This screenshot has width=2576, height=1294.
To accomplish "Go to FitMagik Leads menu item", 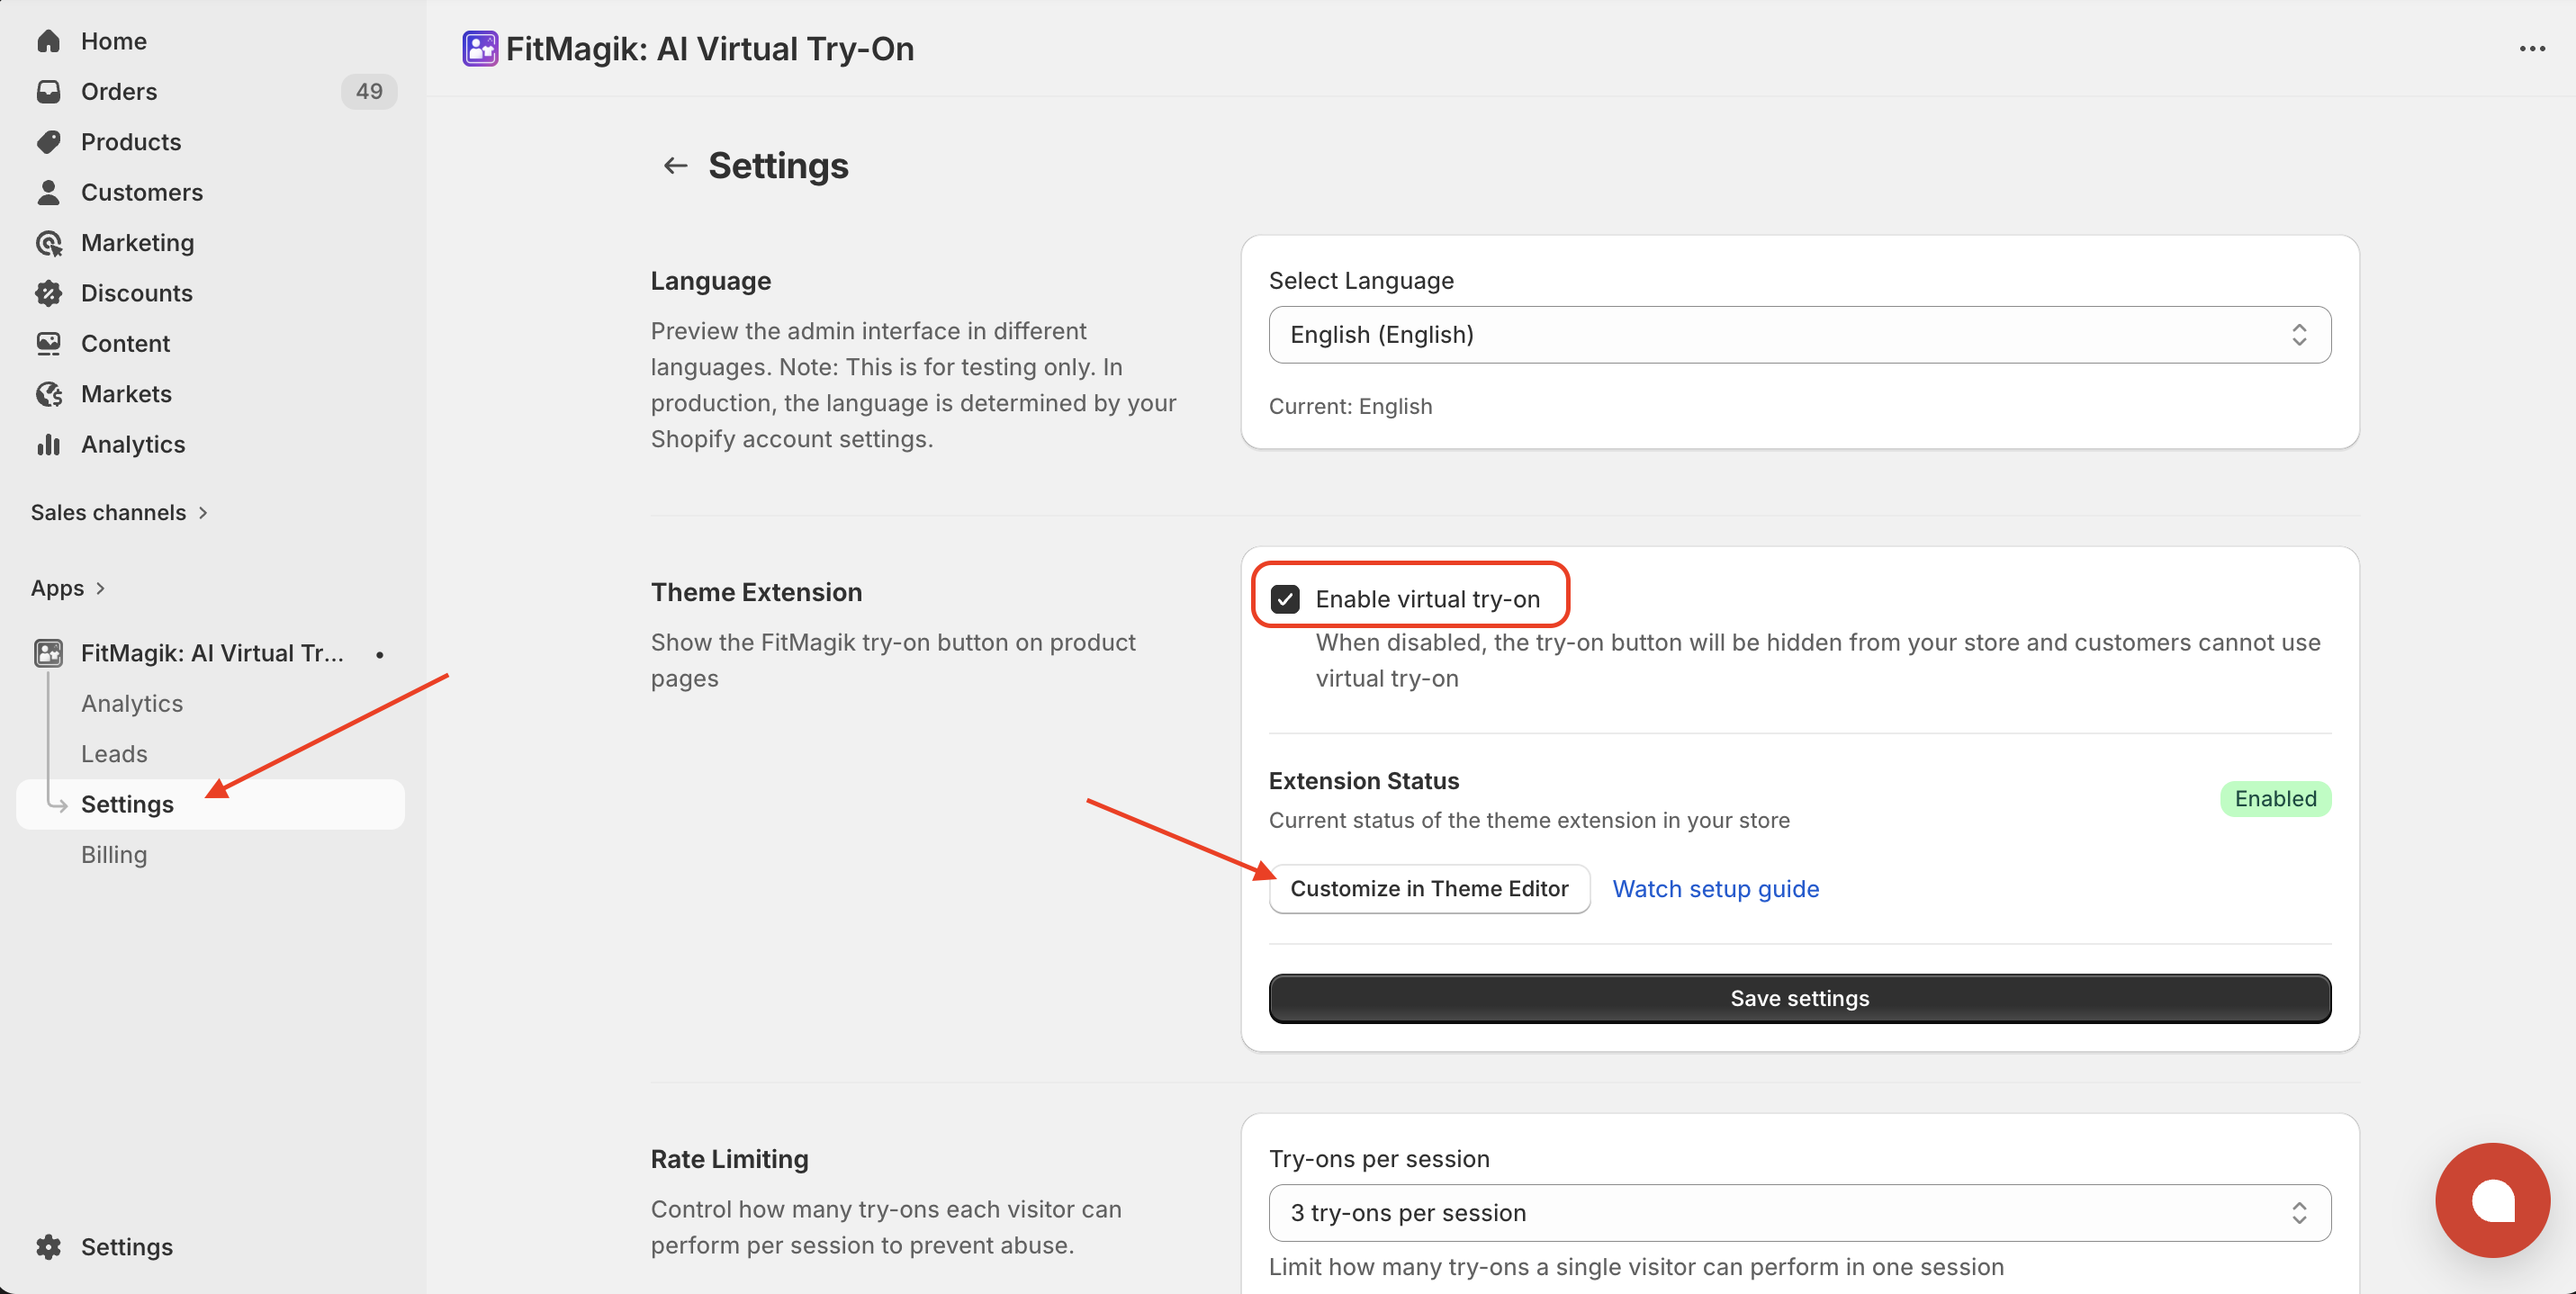I will pos(114,754).
